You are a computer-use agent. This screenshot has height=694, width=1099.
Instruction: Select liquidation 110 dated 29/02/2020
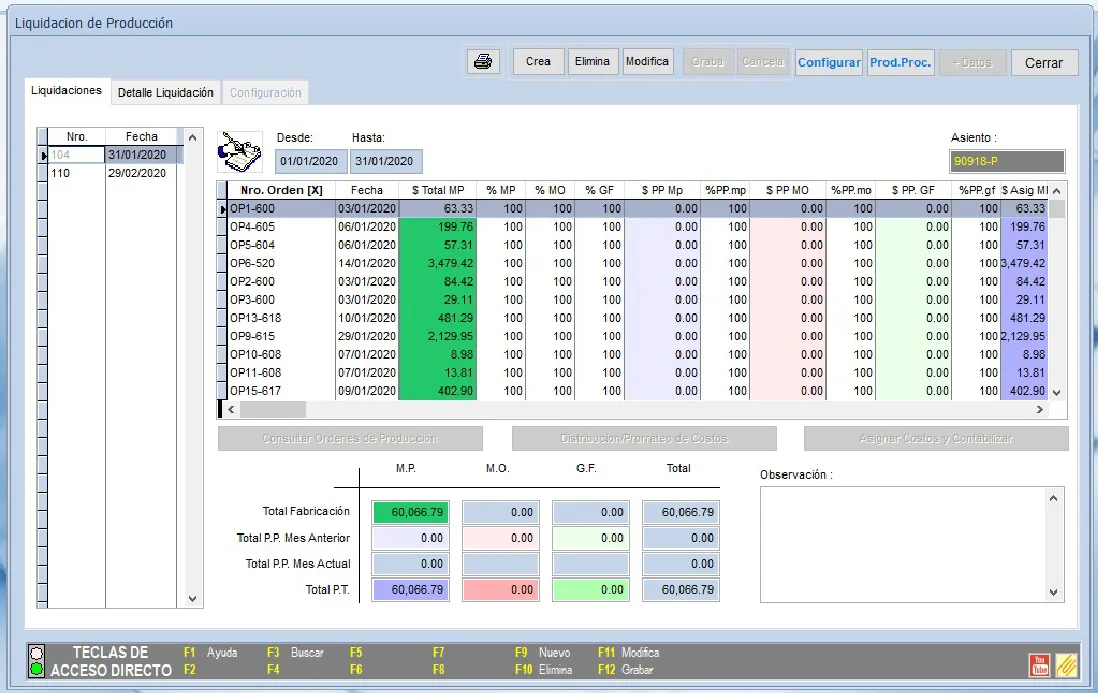pyautogui.click(x=111, y=173)
